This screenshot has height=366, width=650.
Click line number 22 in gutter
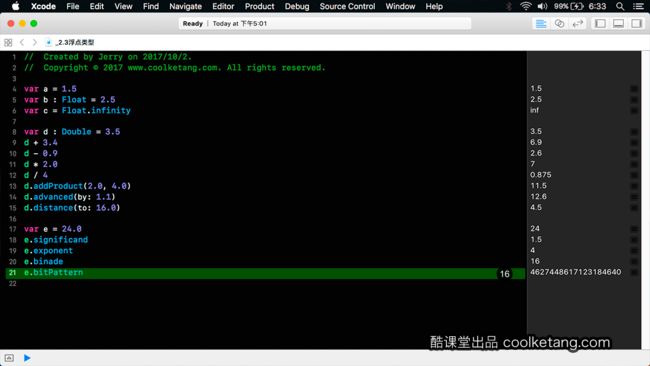pos(12,284)
